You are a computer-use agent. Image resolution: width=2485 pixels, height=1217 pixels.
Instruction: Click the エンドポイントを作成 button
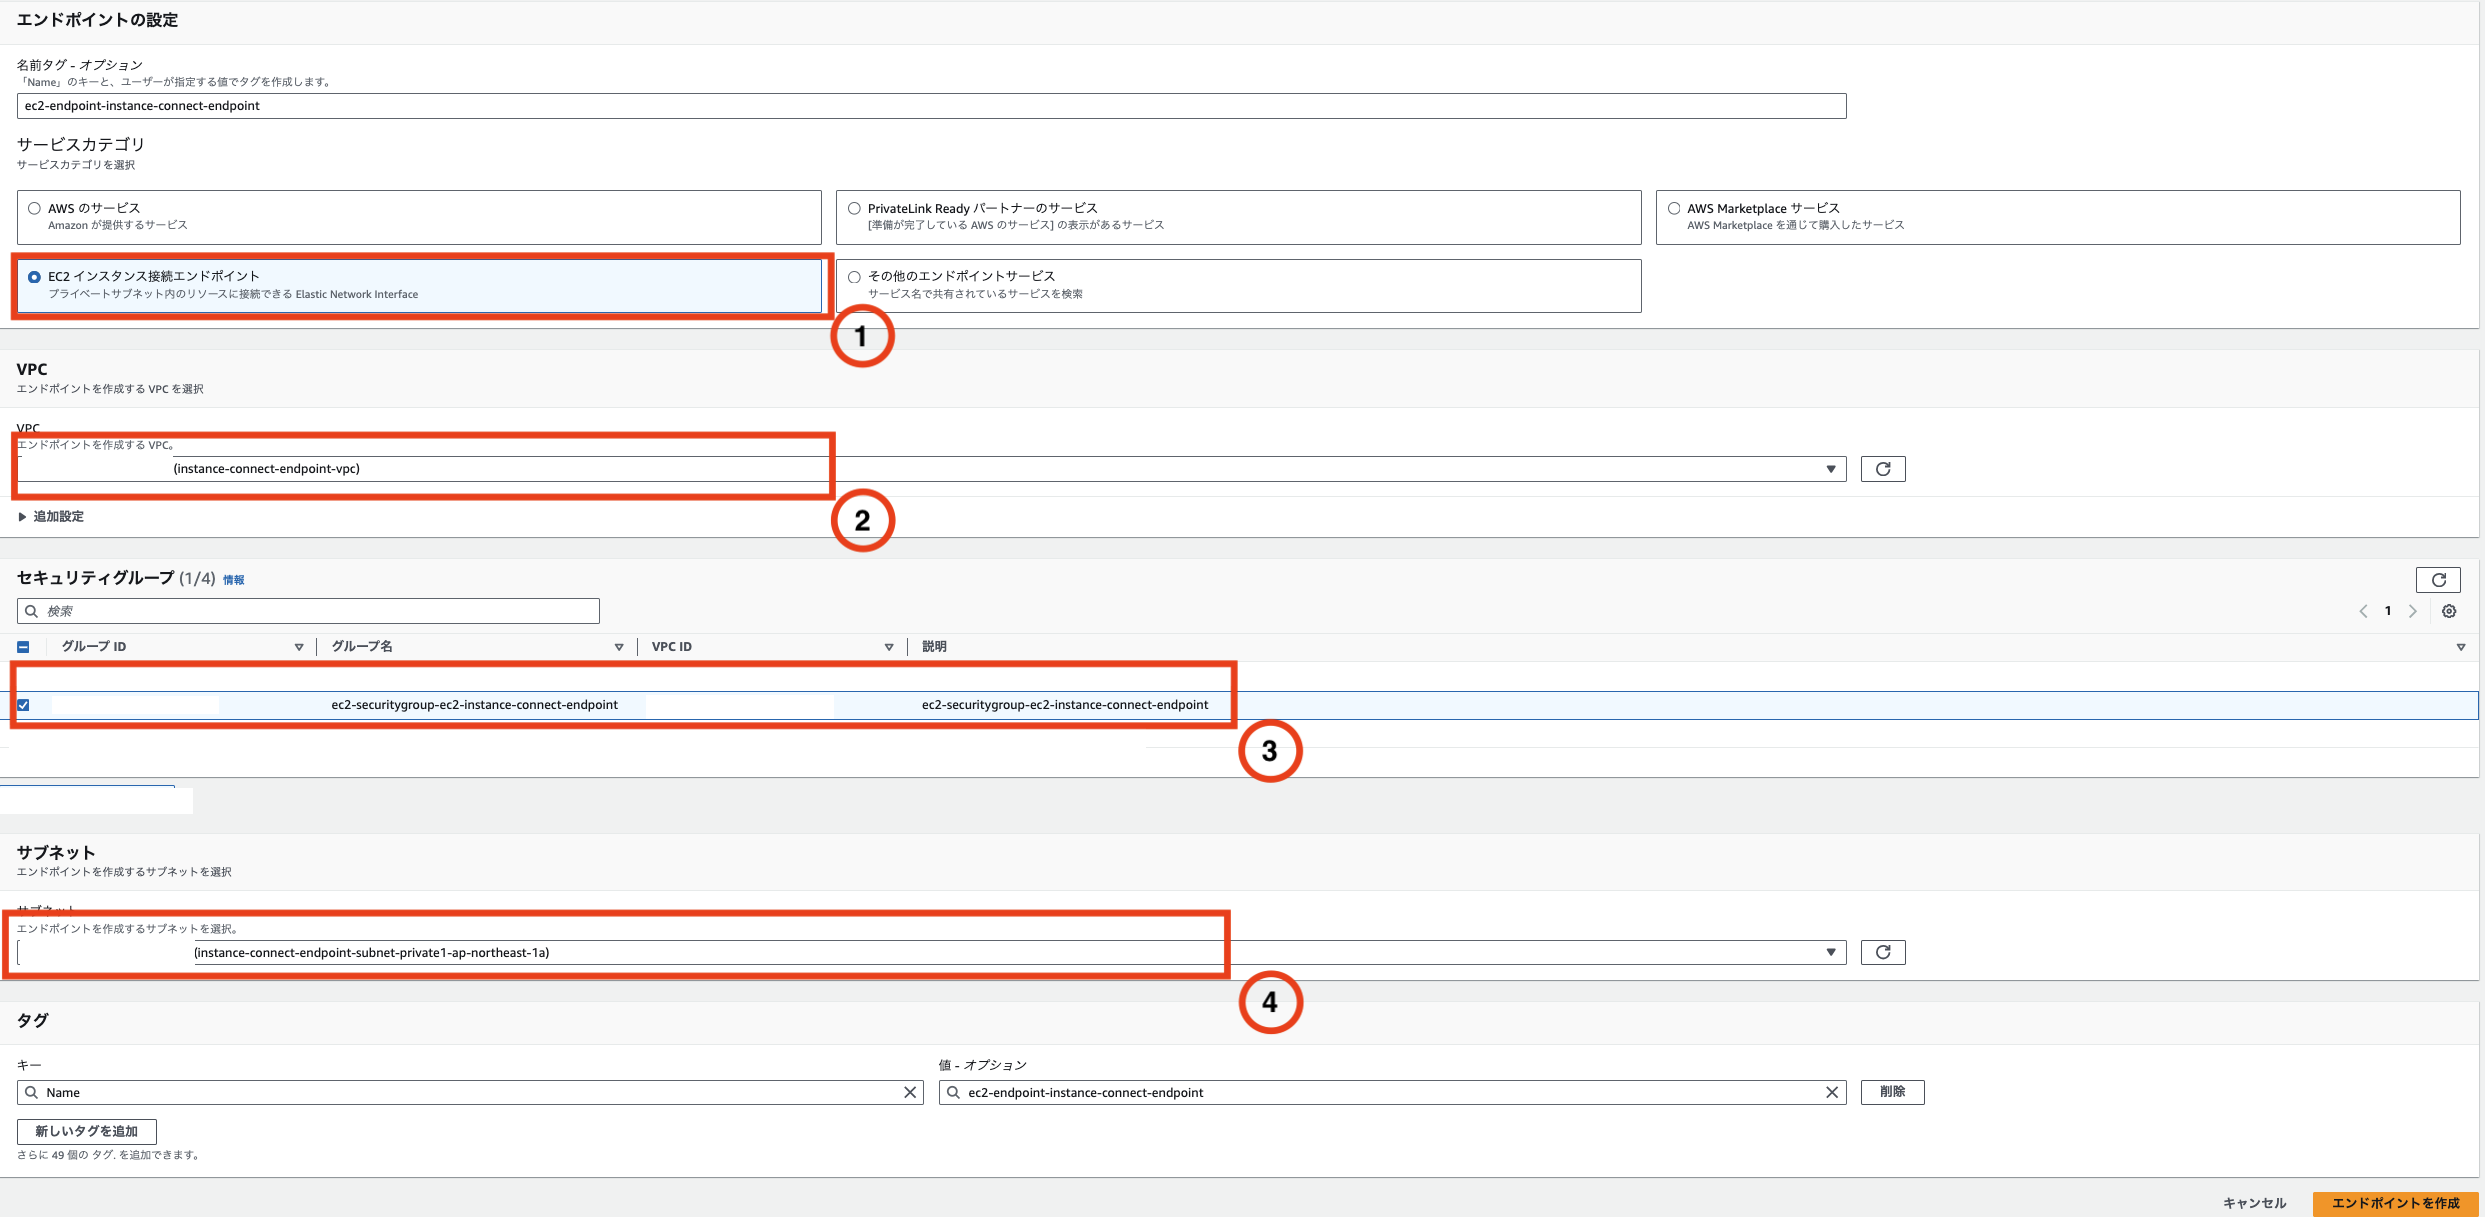[2398, 1203]
